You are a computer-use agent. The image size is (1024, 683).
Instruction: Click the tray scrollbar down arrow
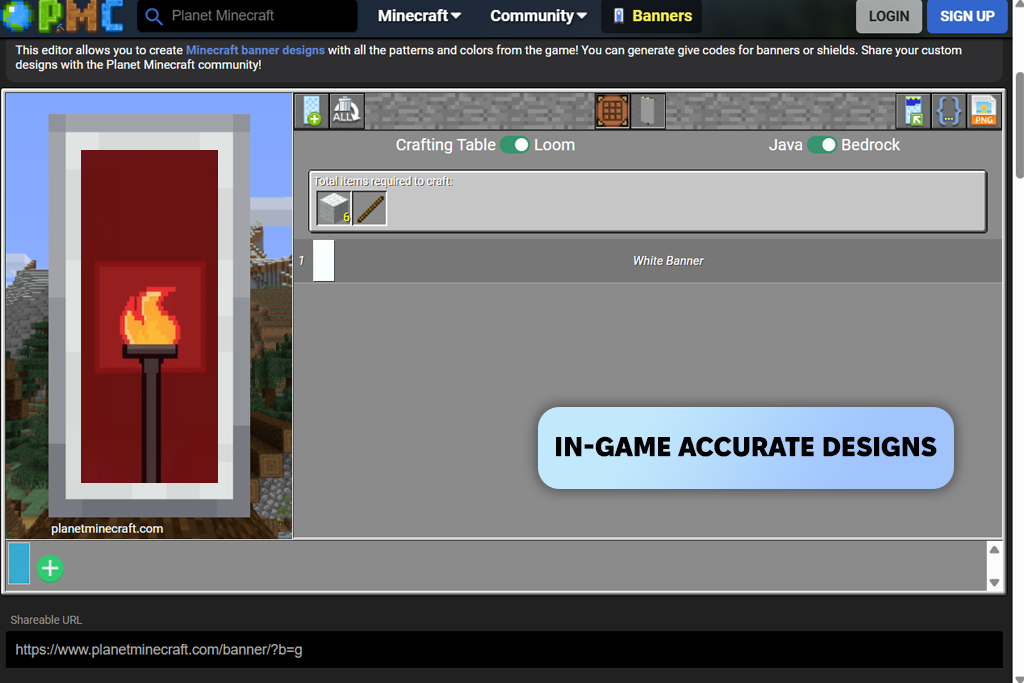[994, 582]
